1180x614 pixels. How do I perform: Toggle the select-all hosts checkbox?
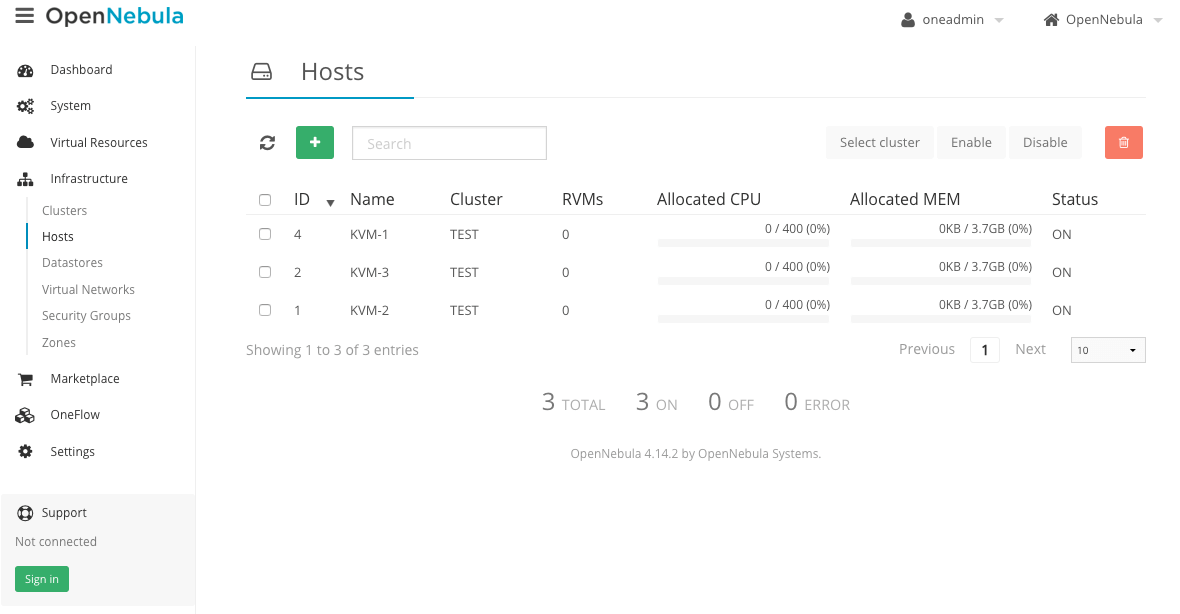[265, 200]
